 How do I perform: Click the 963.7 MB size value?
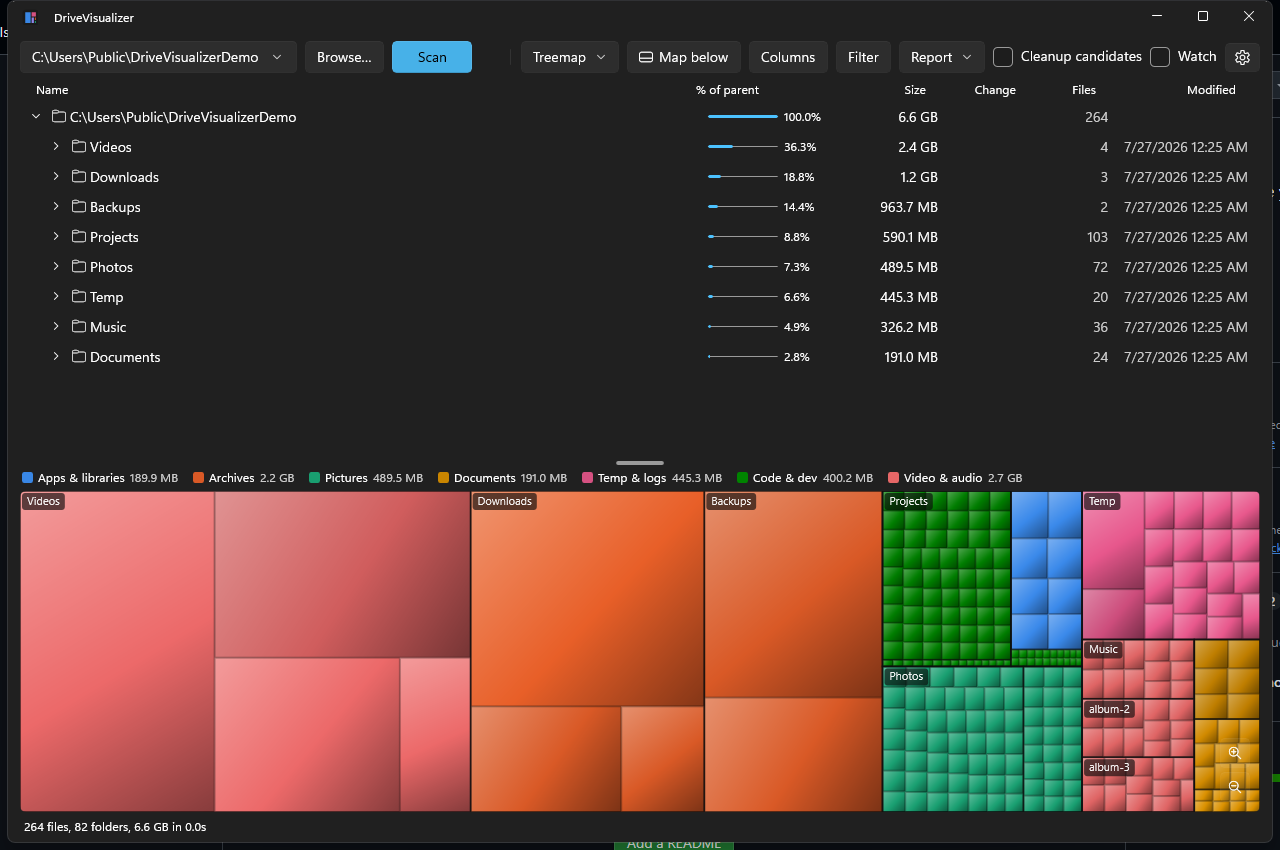[x=909, y=207]
